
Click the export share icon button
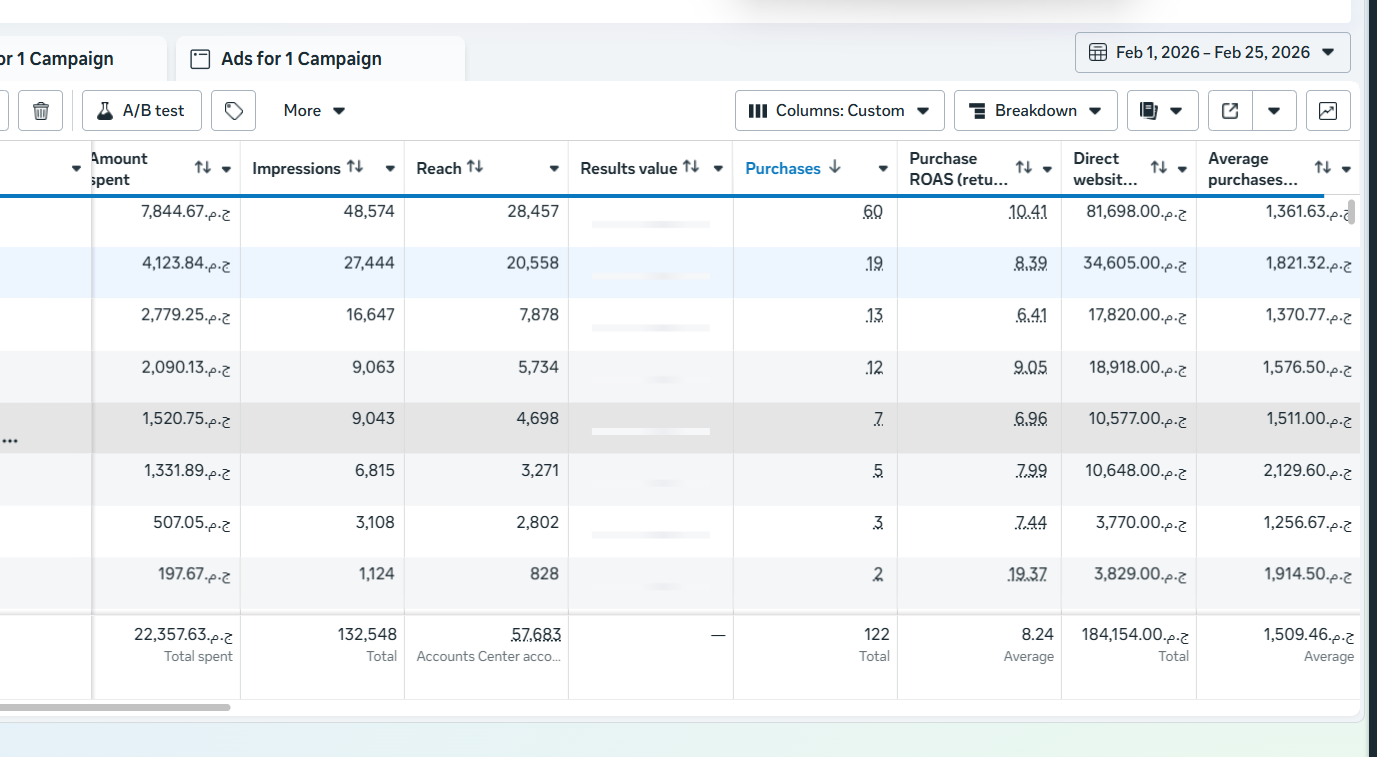pyautogui.click(x=1230, y=111)
